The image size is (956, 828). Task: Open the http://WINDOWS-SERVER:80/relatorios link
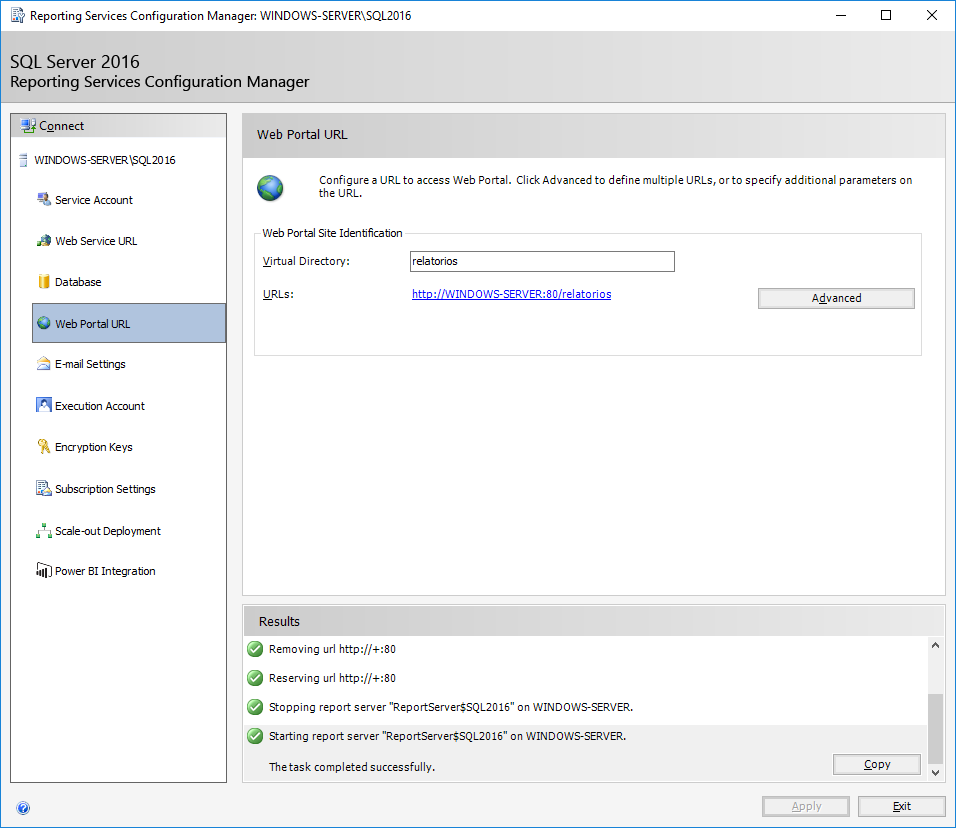(x=512, y=294)
